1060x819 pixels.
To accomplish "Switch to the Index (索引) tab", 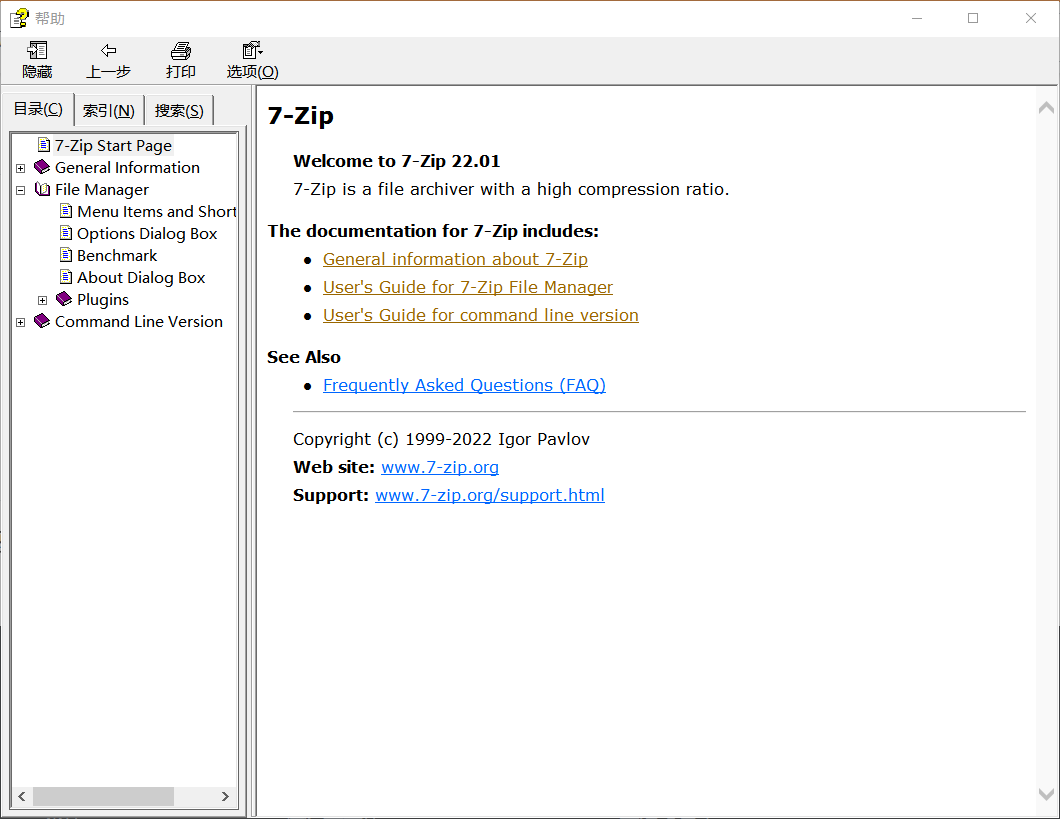I will pyautogui.click(x=108, y=111).
